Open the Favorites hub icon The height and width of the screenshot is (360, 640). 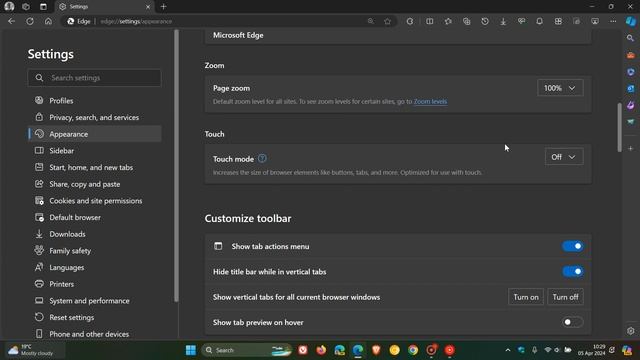pos(448,21)
